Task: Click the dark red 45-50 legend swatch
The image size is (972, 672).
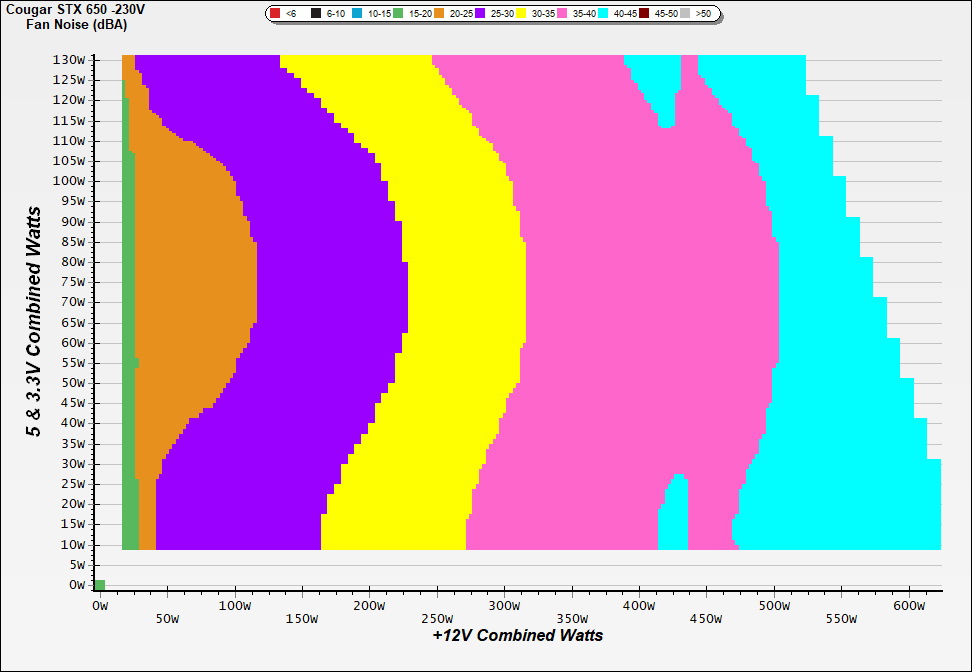Action: coord(643,14)
